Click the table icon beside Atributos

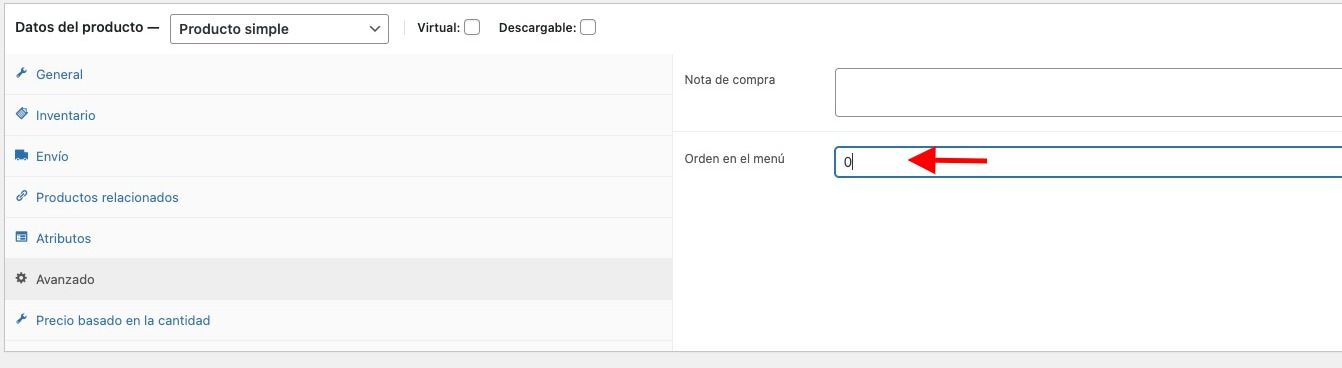(21, 238)
